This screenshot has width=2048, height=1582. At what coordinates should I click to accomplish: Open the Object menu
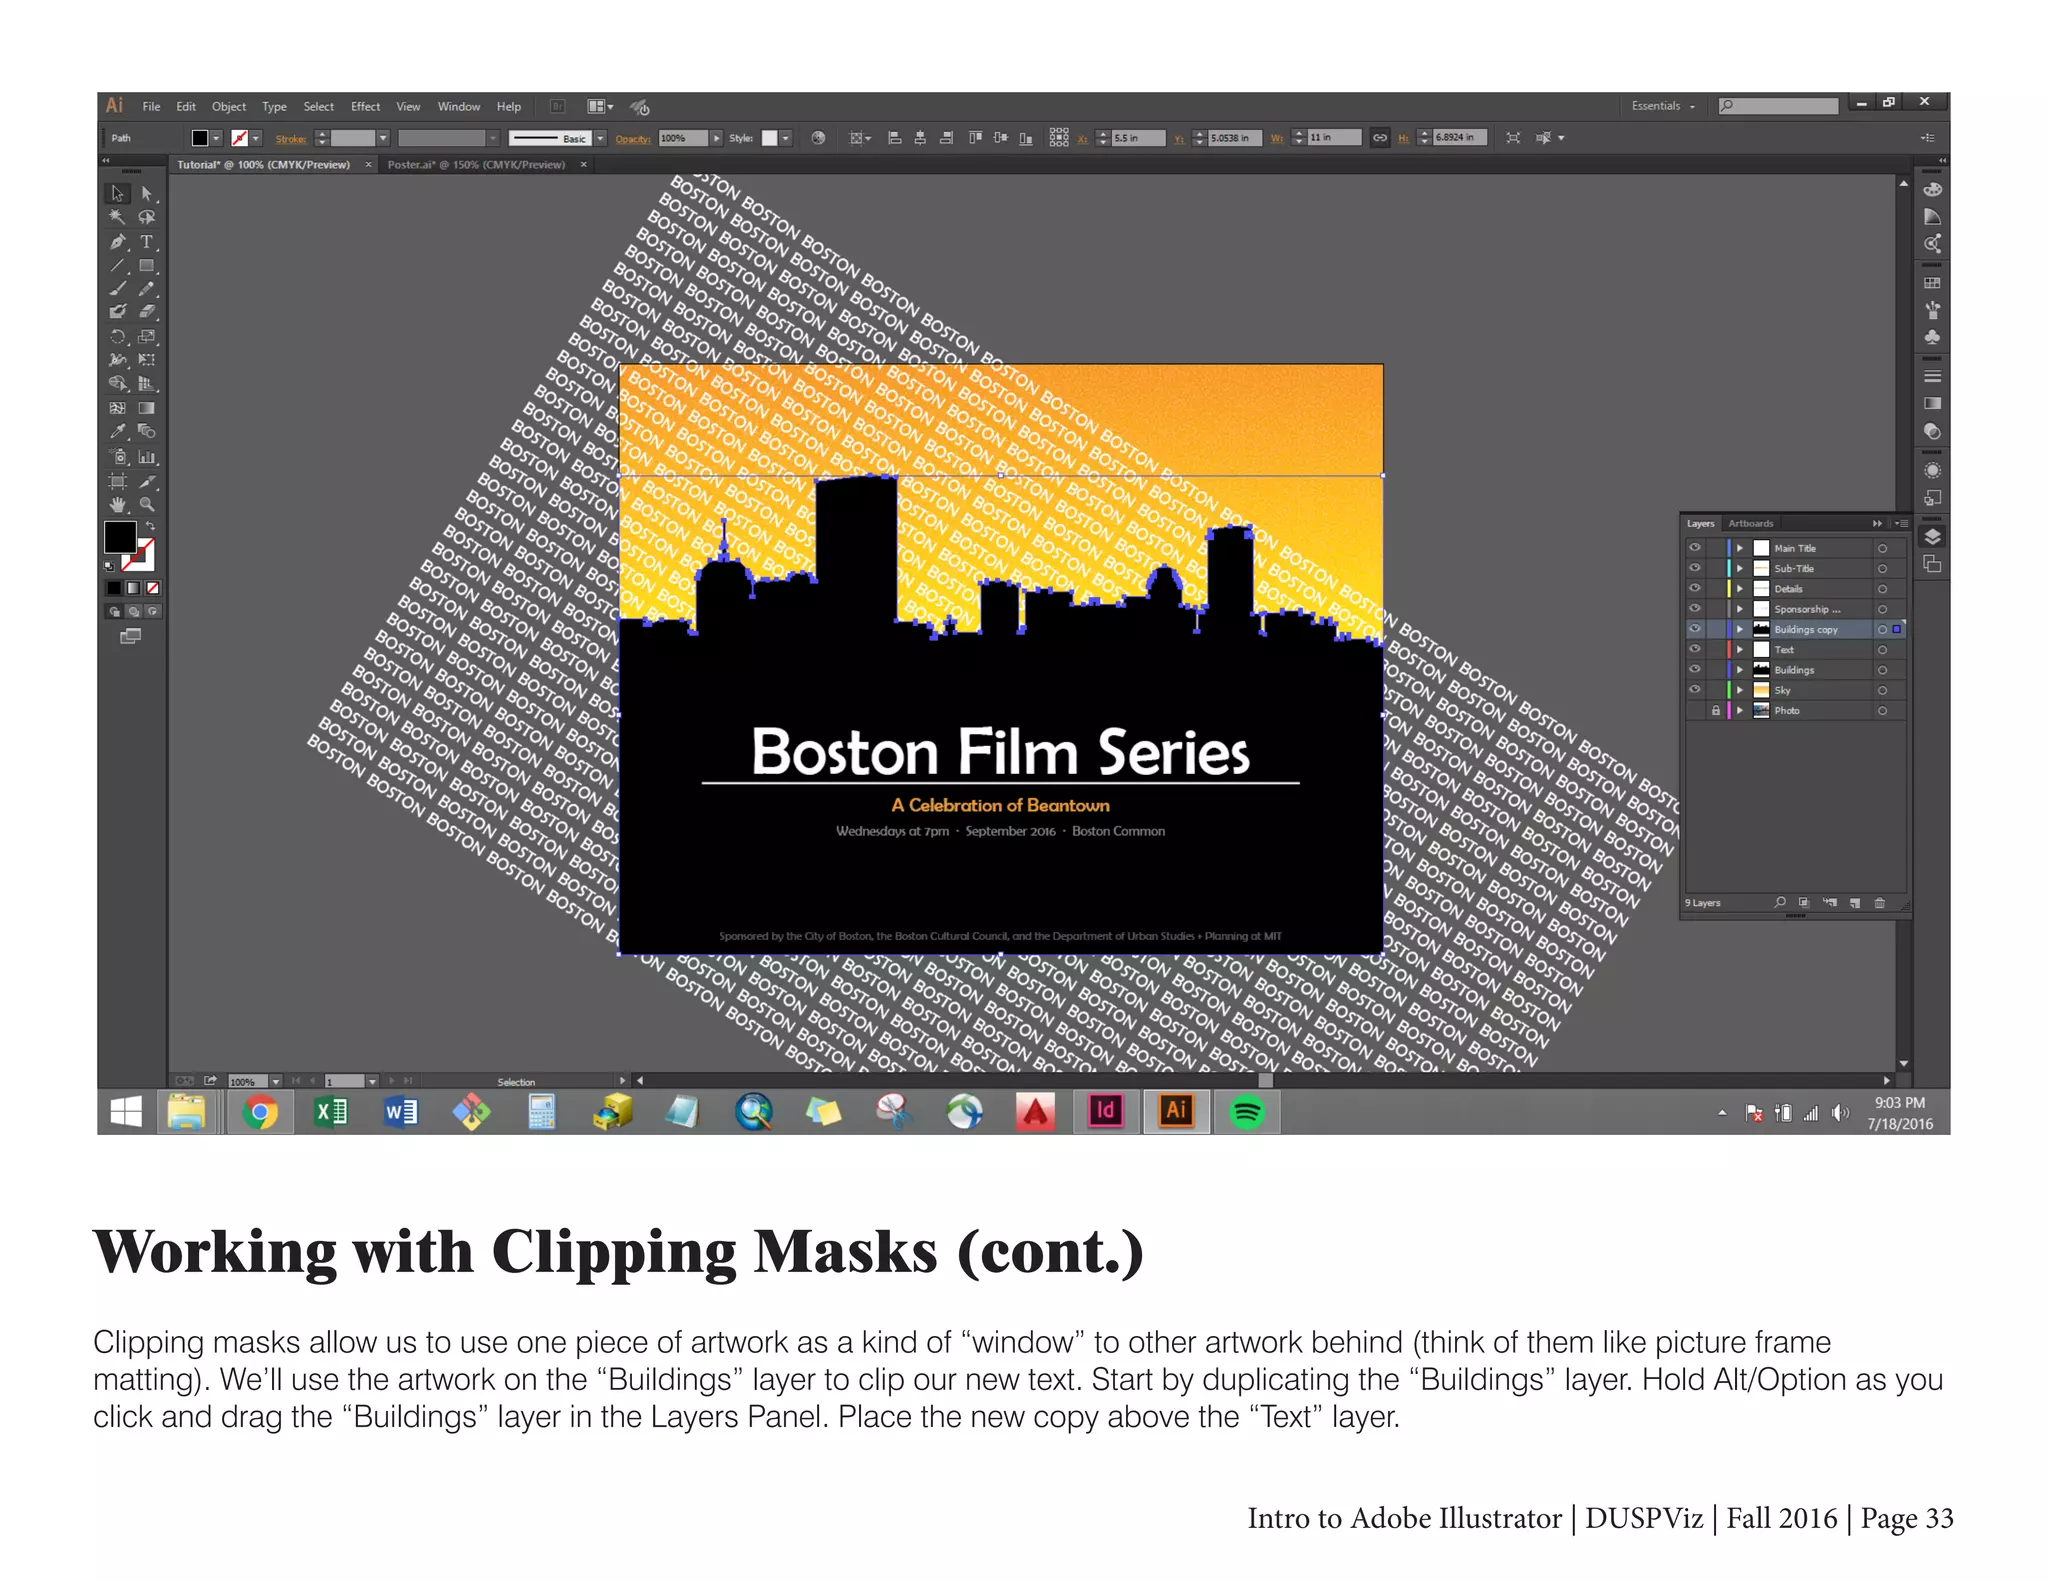229,107
